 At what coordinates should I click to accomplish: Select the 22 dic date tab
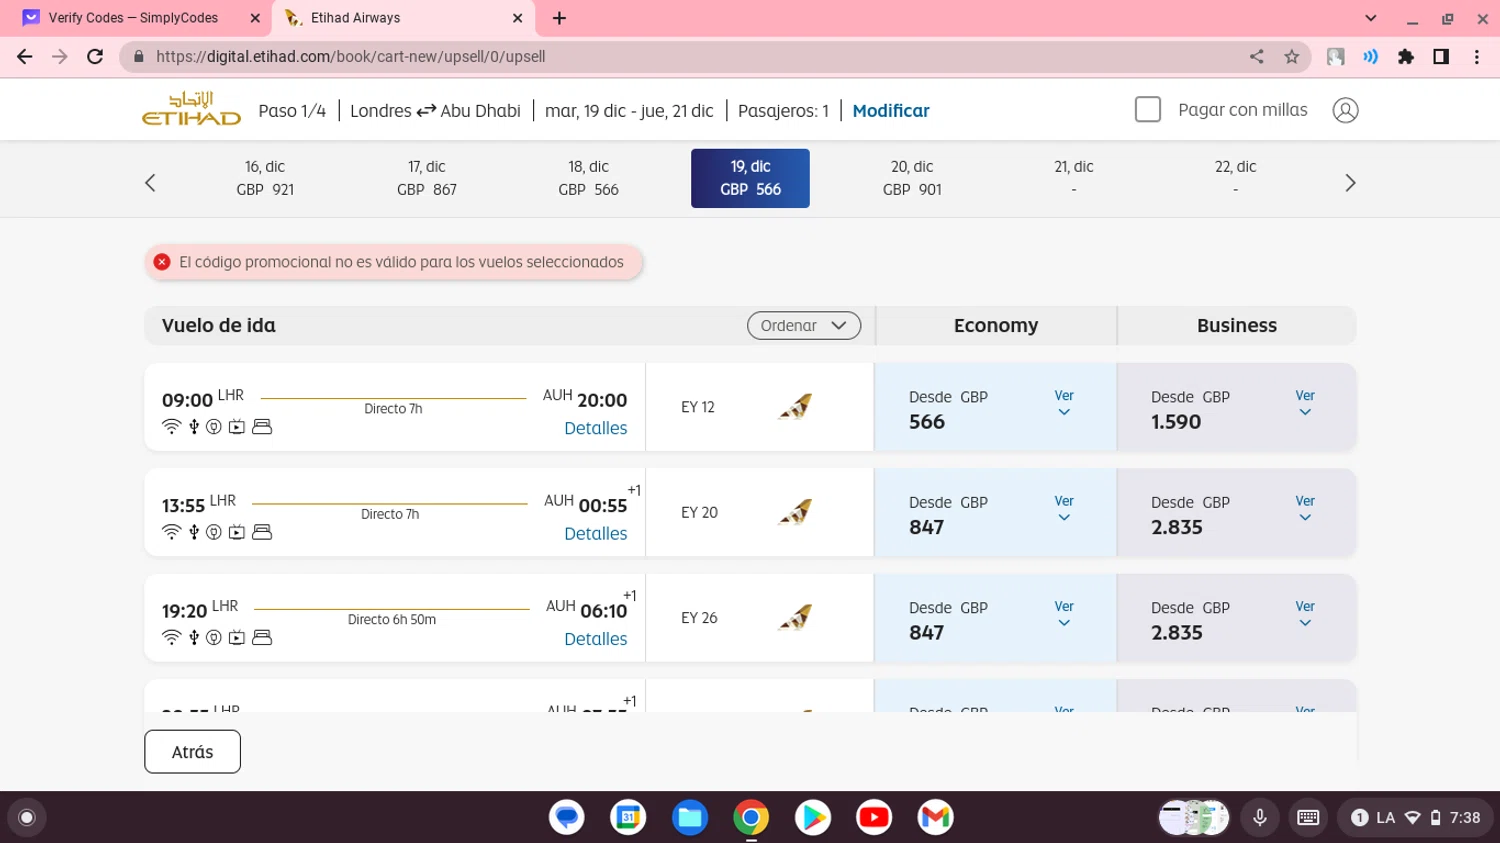(x=1236, y=178)
